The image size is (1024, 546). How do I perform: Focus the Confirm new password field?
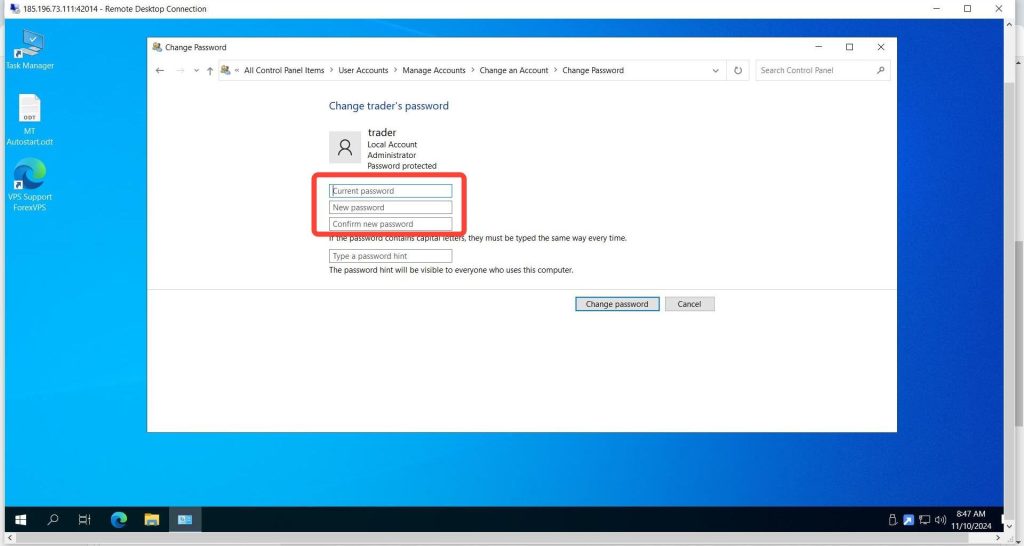point(391,223)
